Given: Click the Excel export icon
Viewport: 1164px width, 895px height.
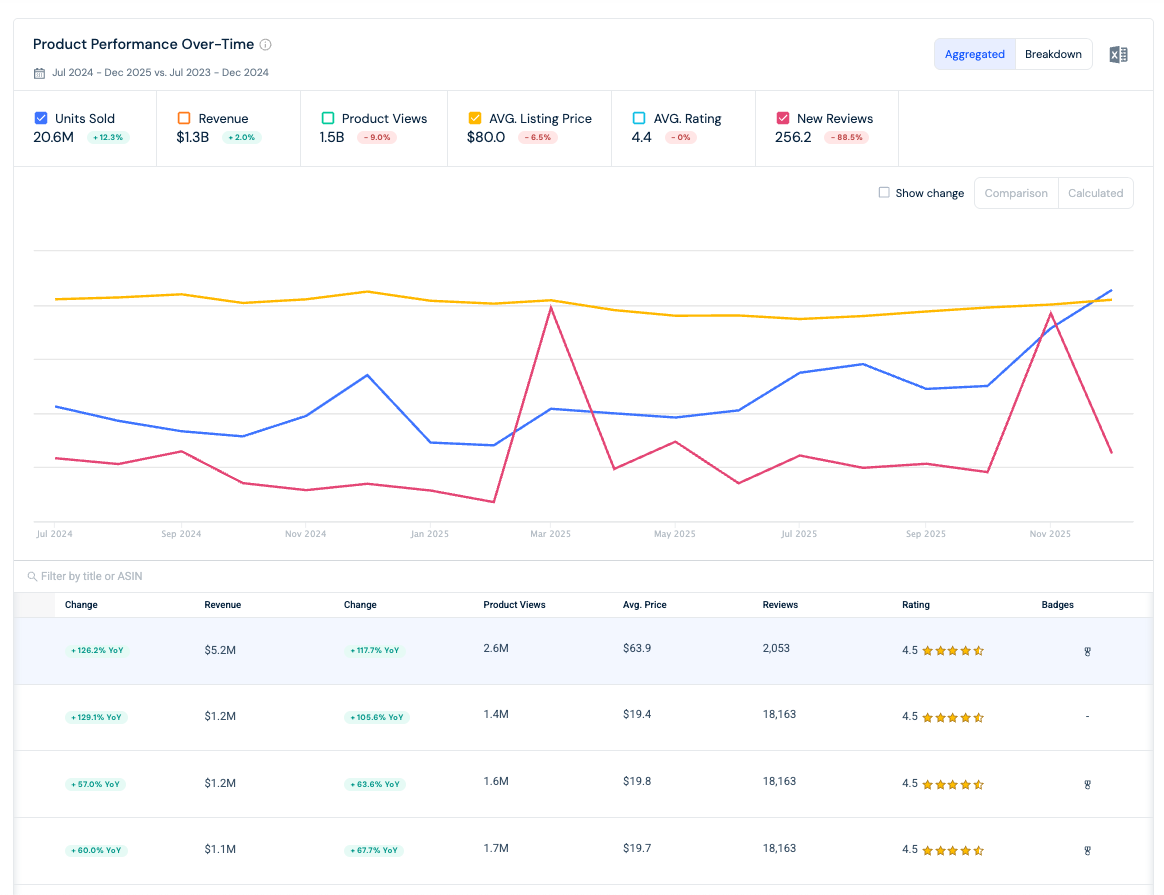Looking at the screenshot, I should click(x=1118, y=54).
